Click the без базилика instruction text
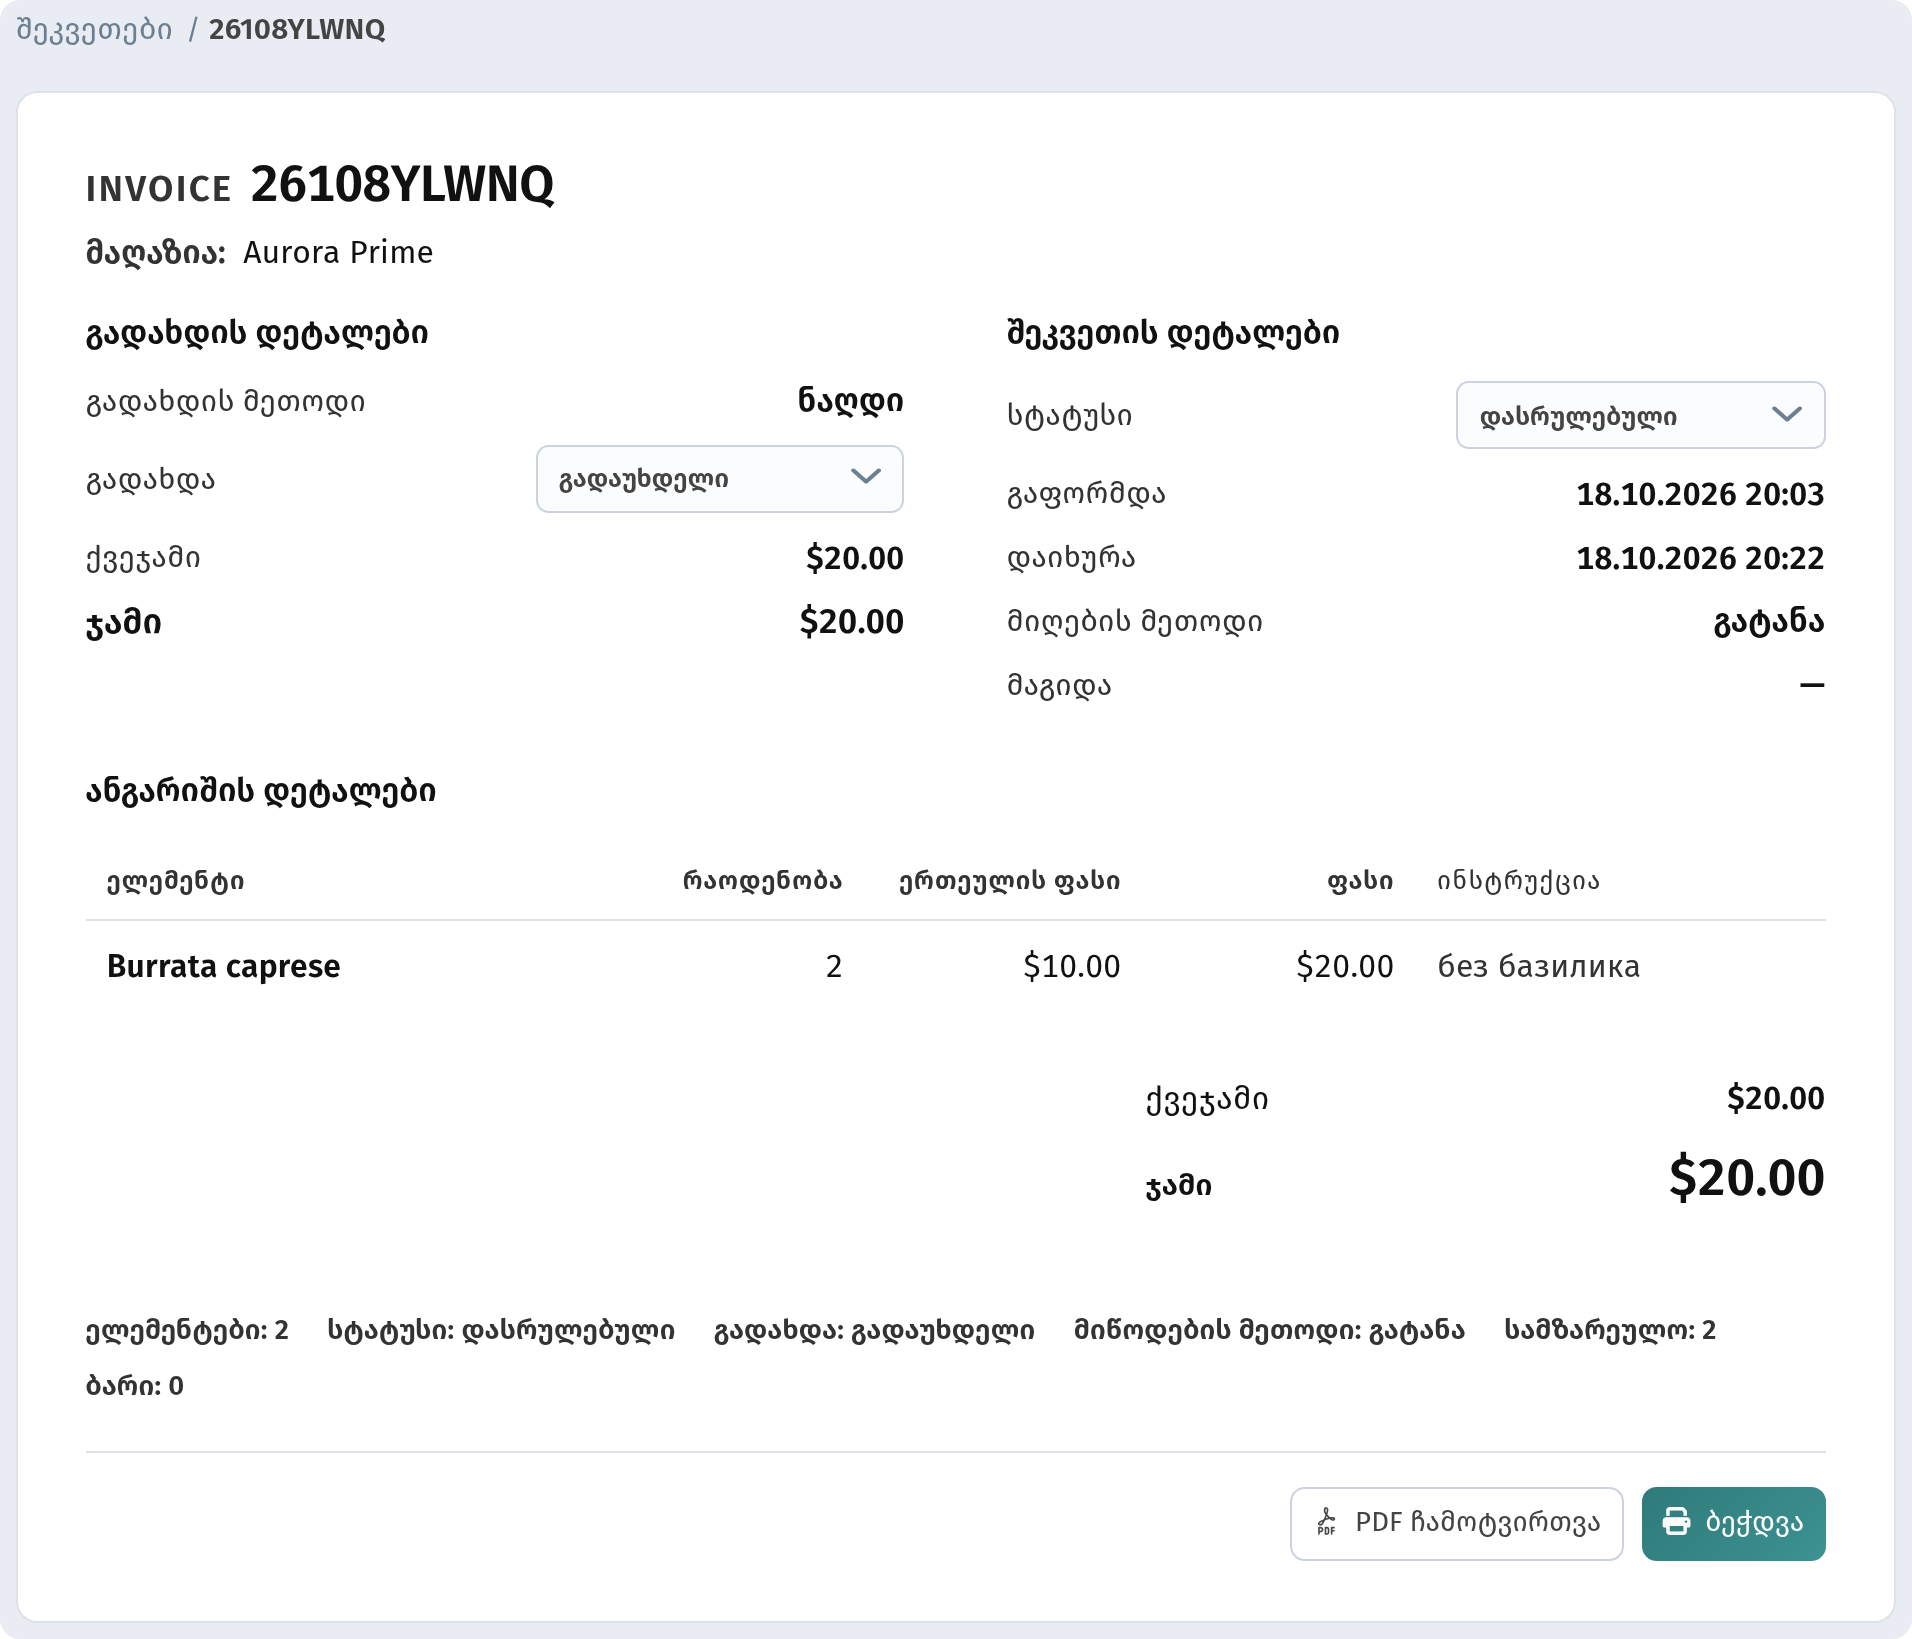This screenshot has height=1639, width=1912. [1538, 966]
